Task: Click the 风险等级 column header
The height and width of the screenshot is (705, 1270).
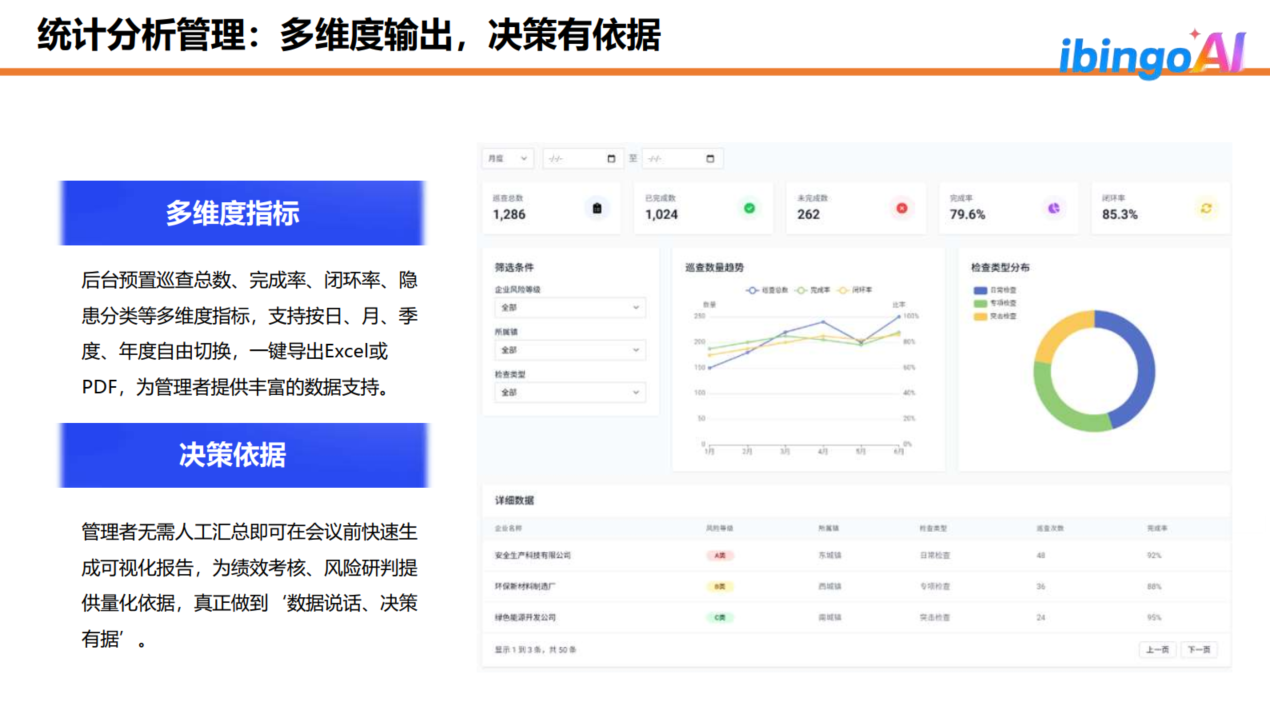Action: (x=720, y=527)
